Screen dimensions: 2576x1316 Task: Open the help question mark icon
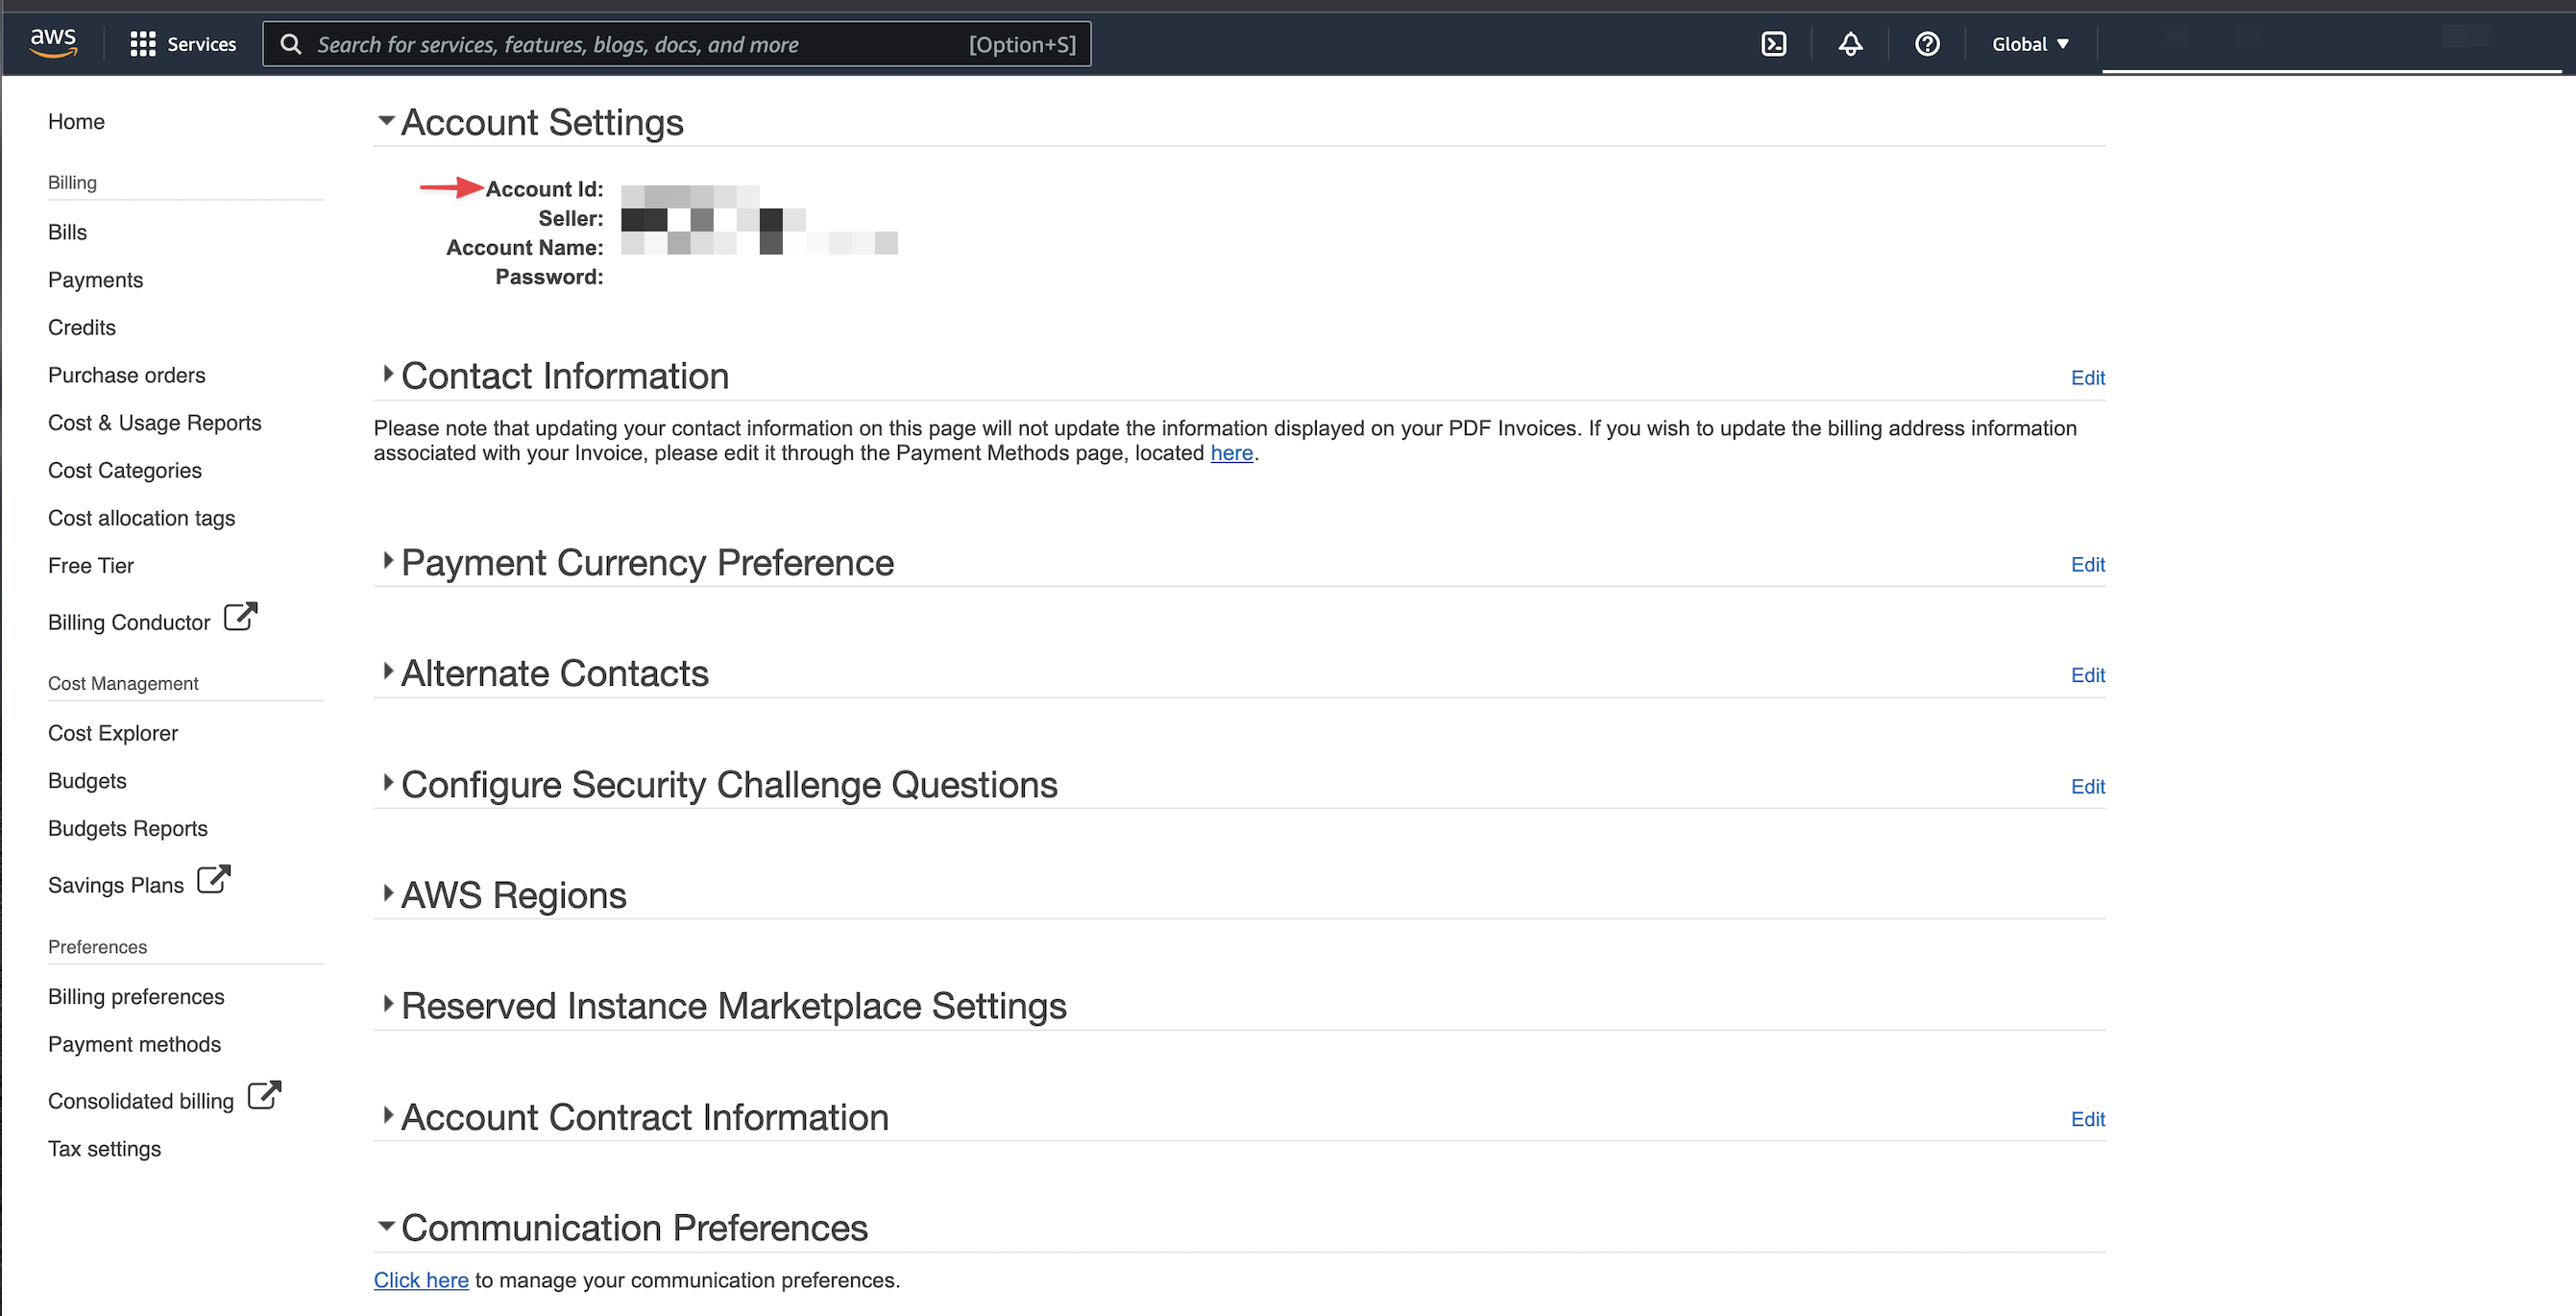pos(1927,44)
